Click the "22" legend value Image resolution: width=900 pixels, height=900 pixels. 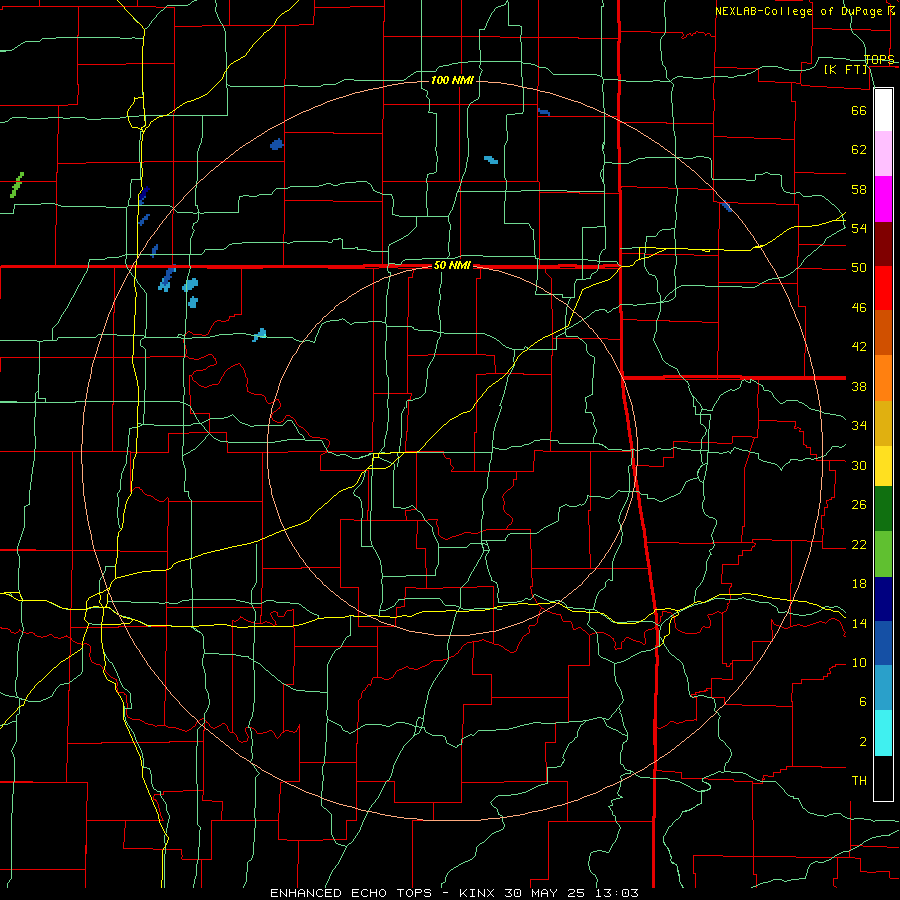859,544
